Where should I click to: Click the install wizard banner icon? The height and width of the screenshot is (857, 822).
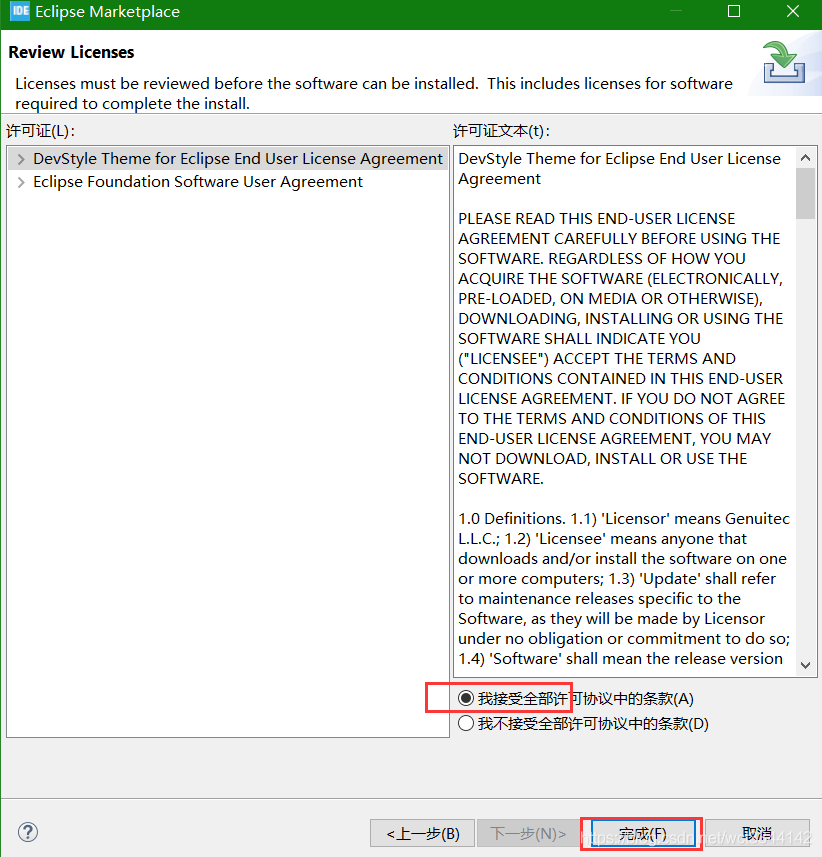click(x=784, y=63)
